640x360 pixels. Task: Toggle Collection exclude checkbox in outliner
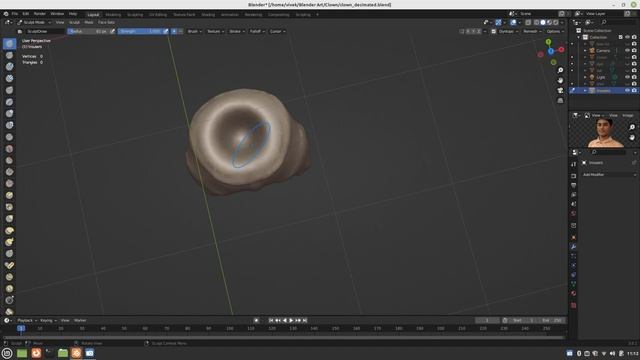[621, 37]
